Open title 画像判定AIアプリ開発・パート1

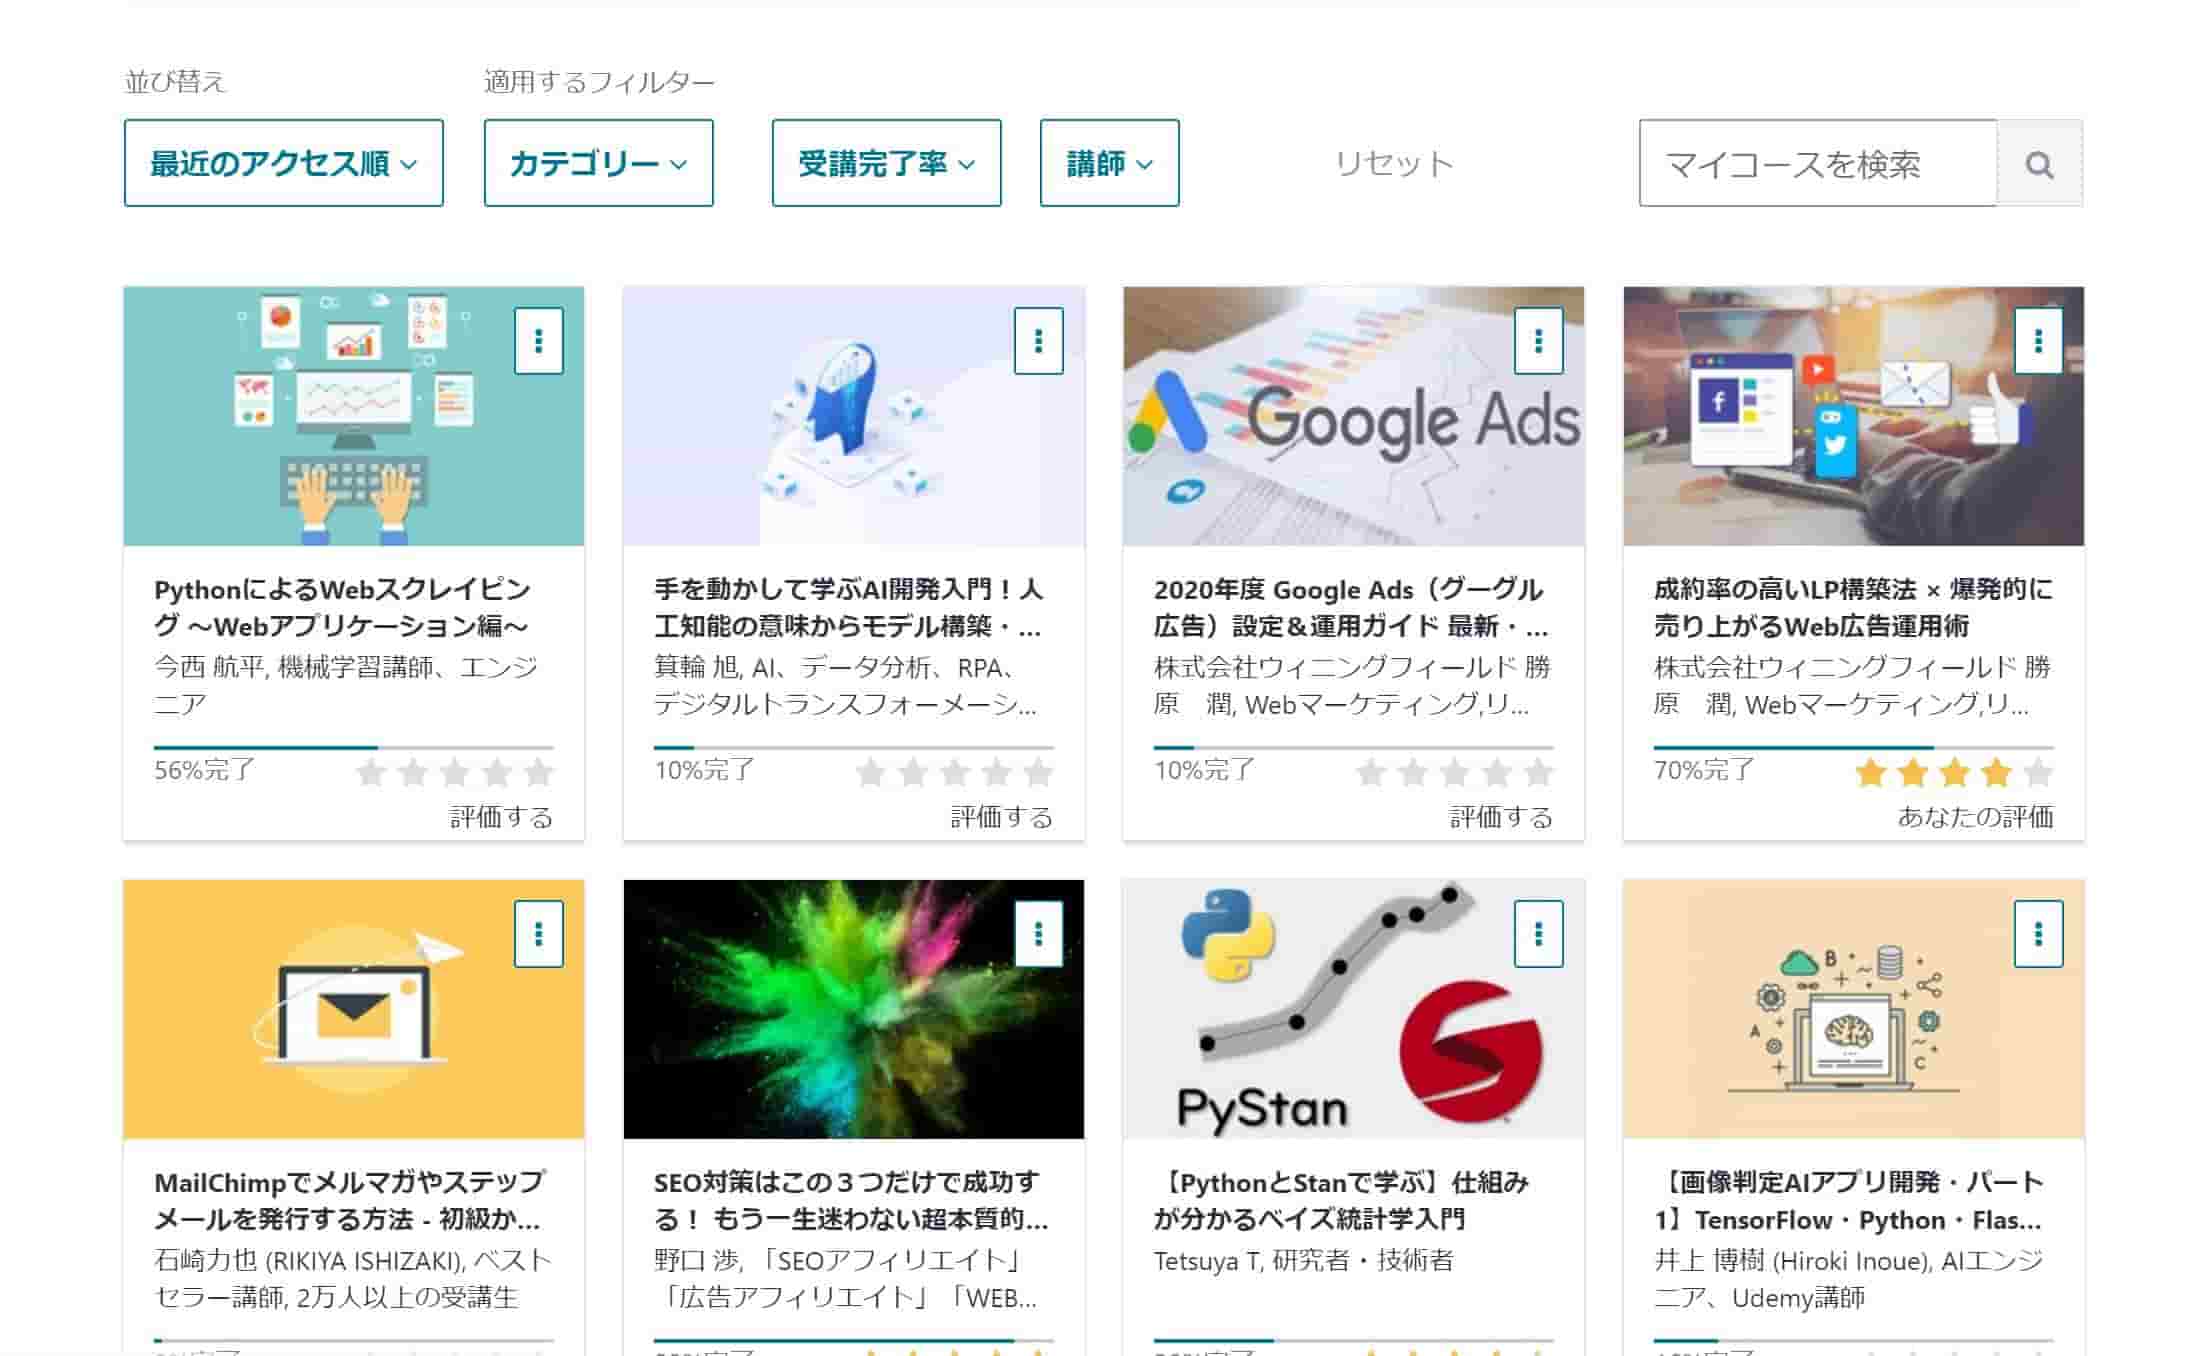click(1849, 1201)
